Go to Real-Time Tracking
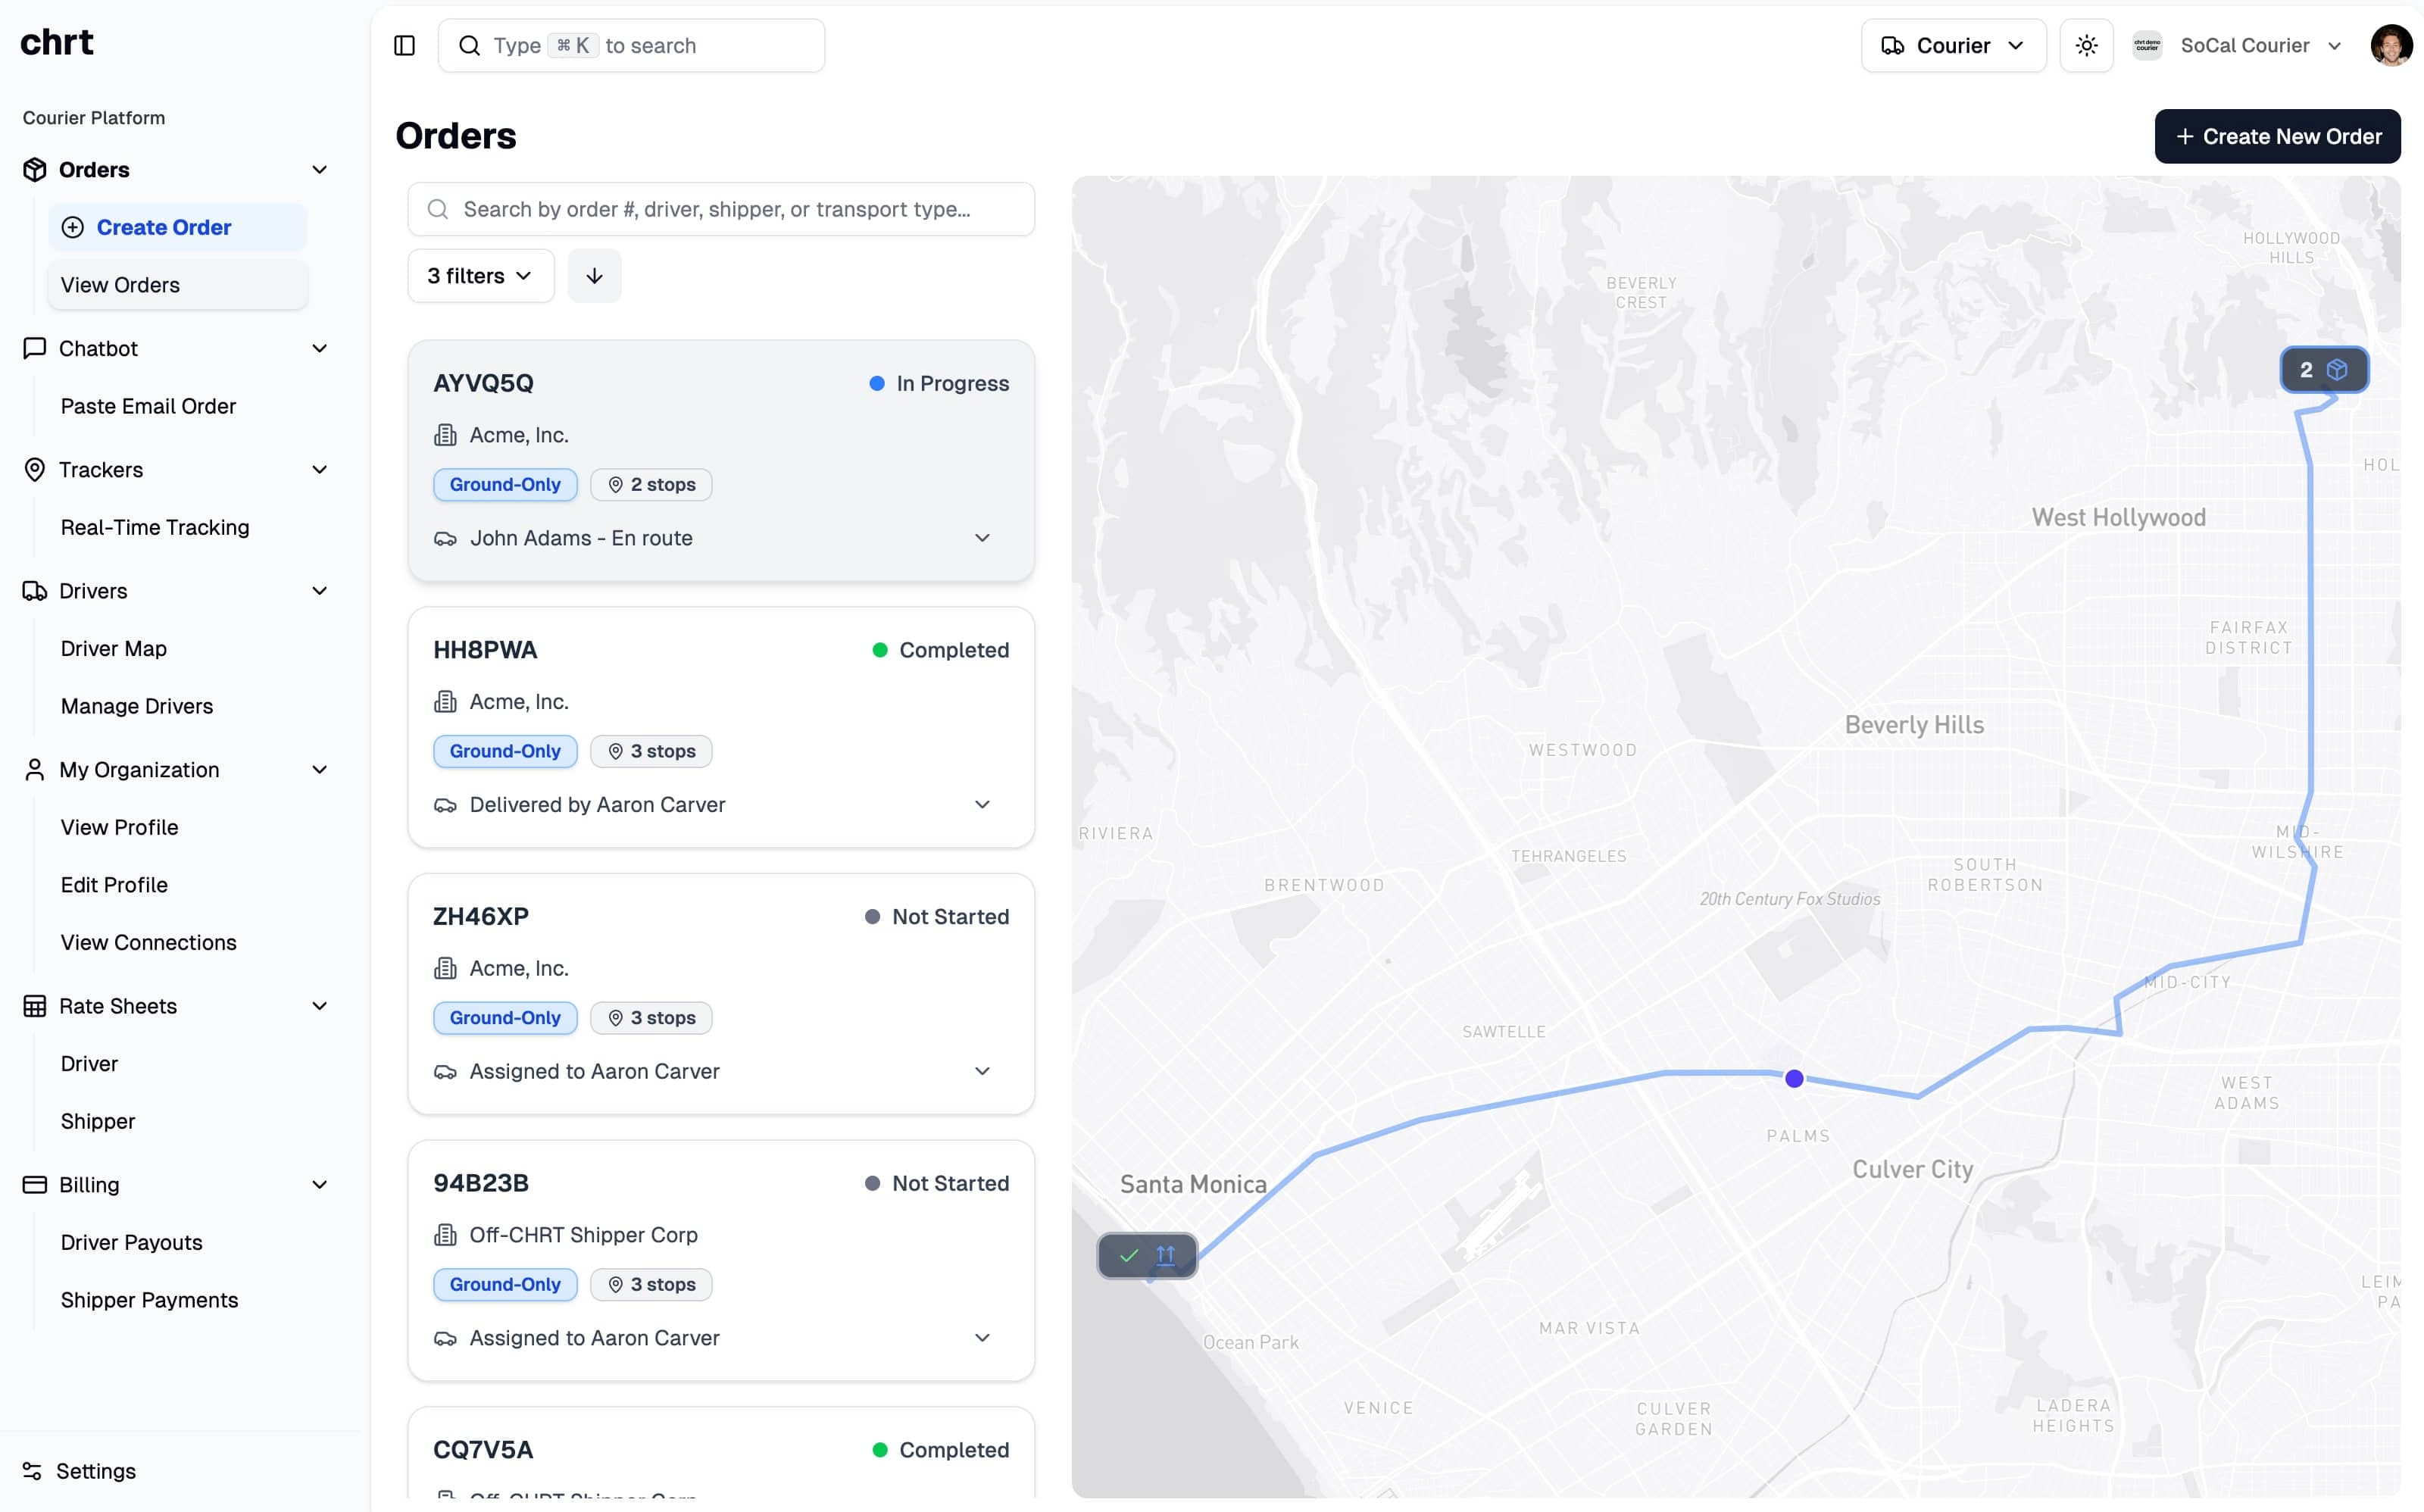This screenshot has height=1512, width=2424. click(155, 527)
